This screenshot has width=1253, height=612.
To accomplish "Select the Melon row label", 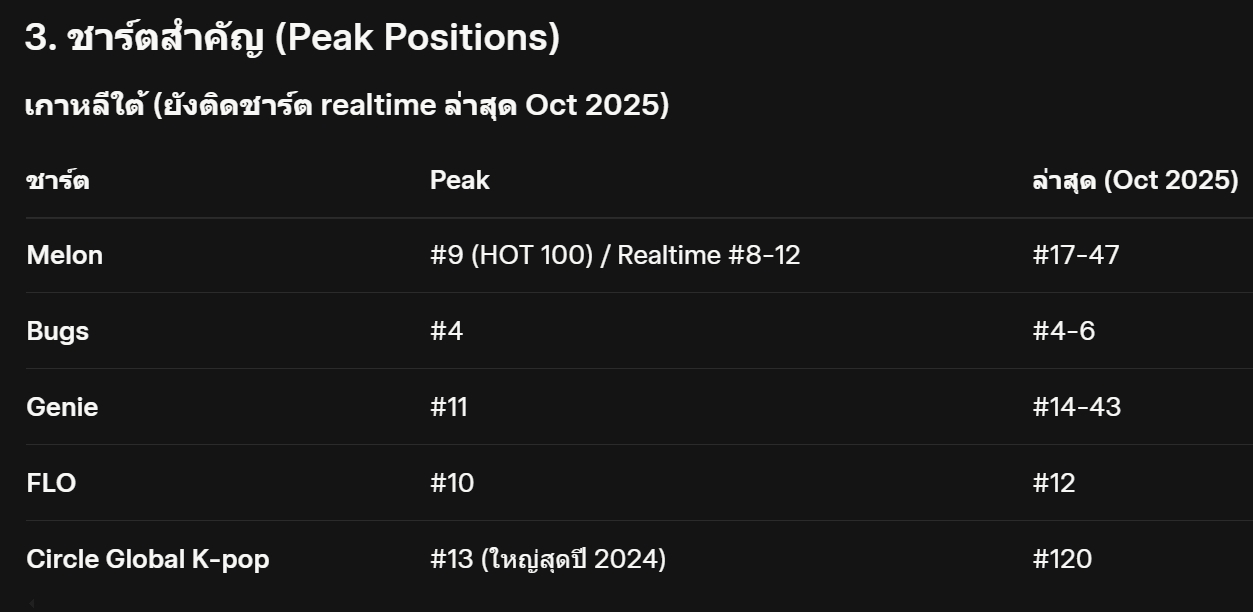I will click(x=65, y=255).
